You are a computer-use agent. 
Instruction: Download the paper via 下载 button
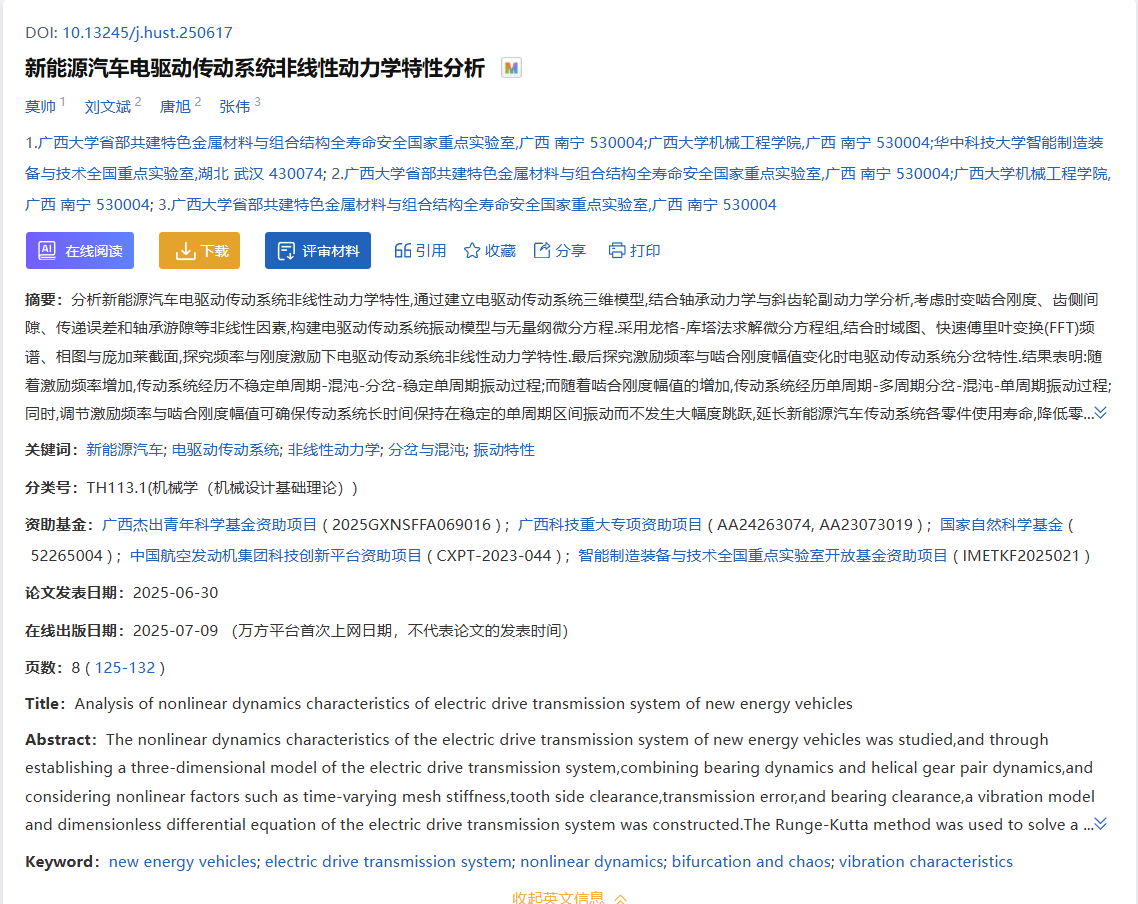200,251
